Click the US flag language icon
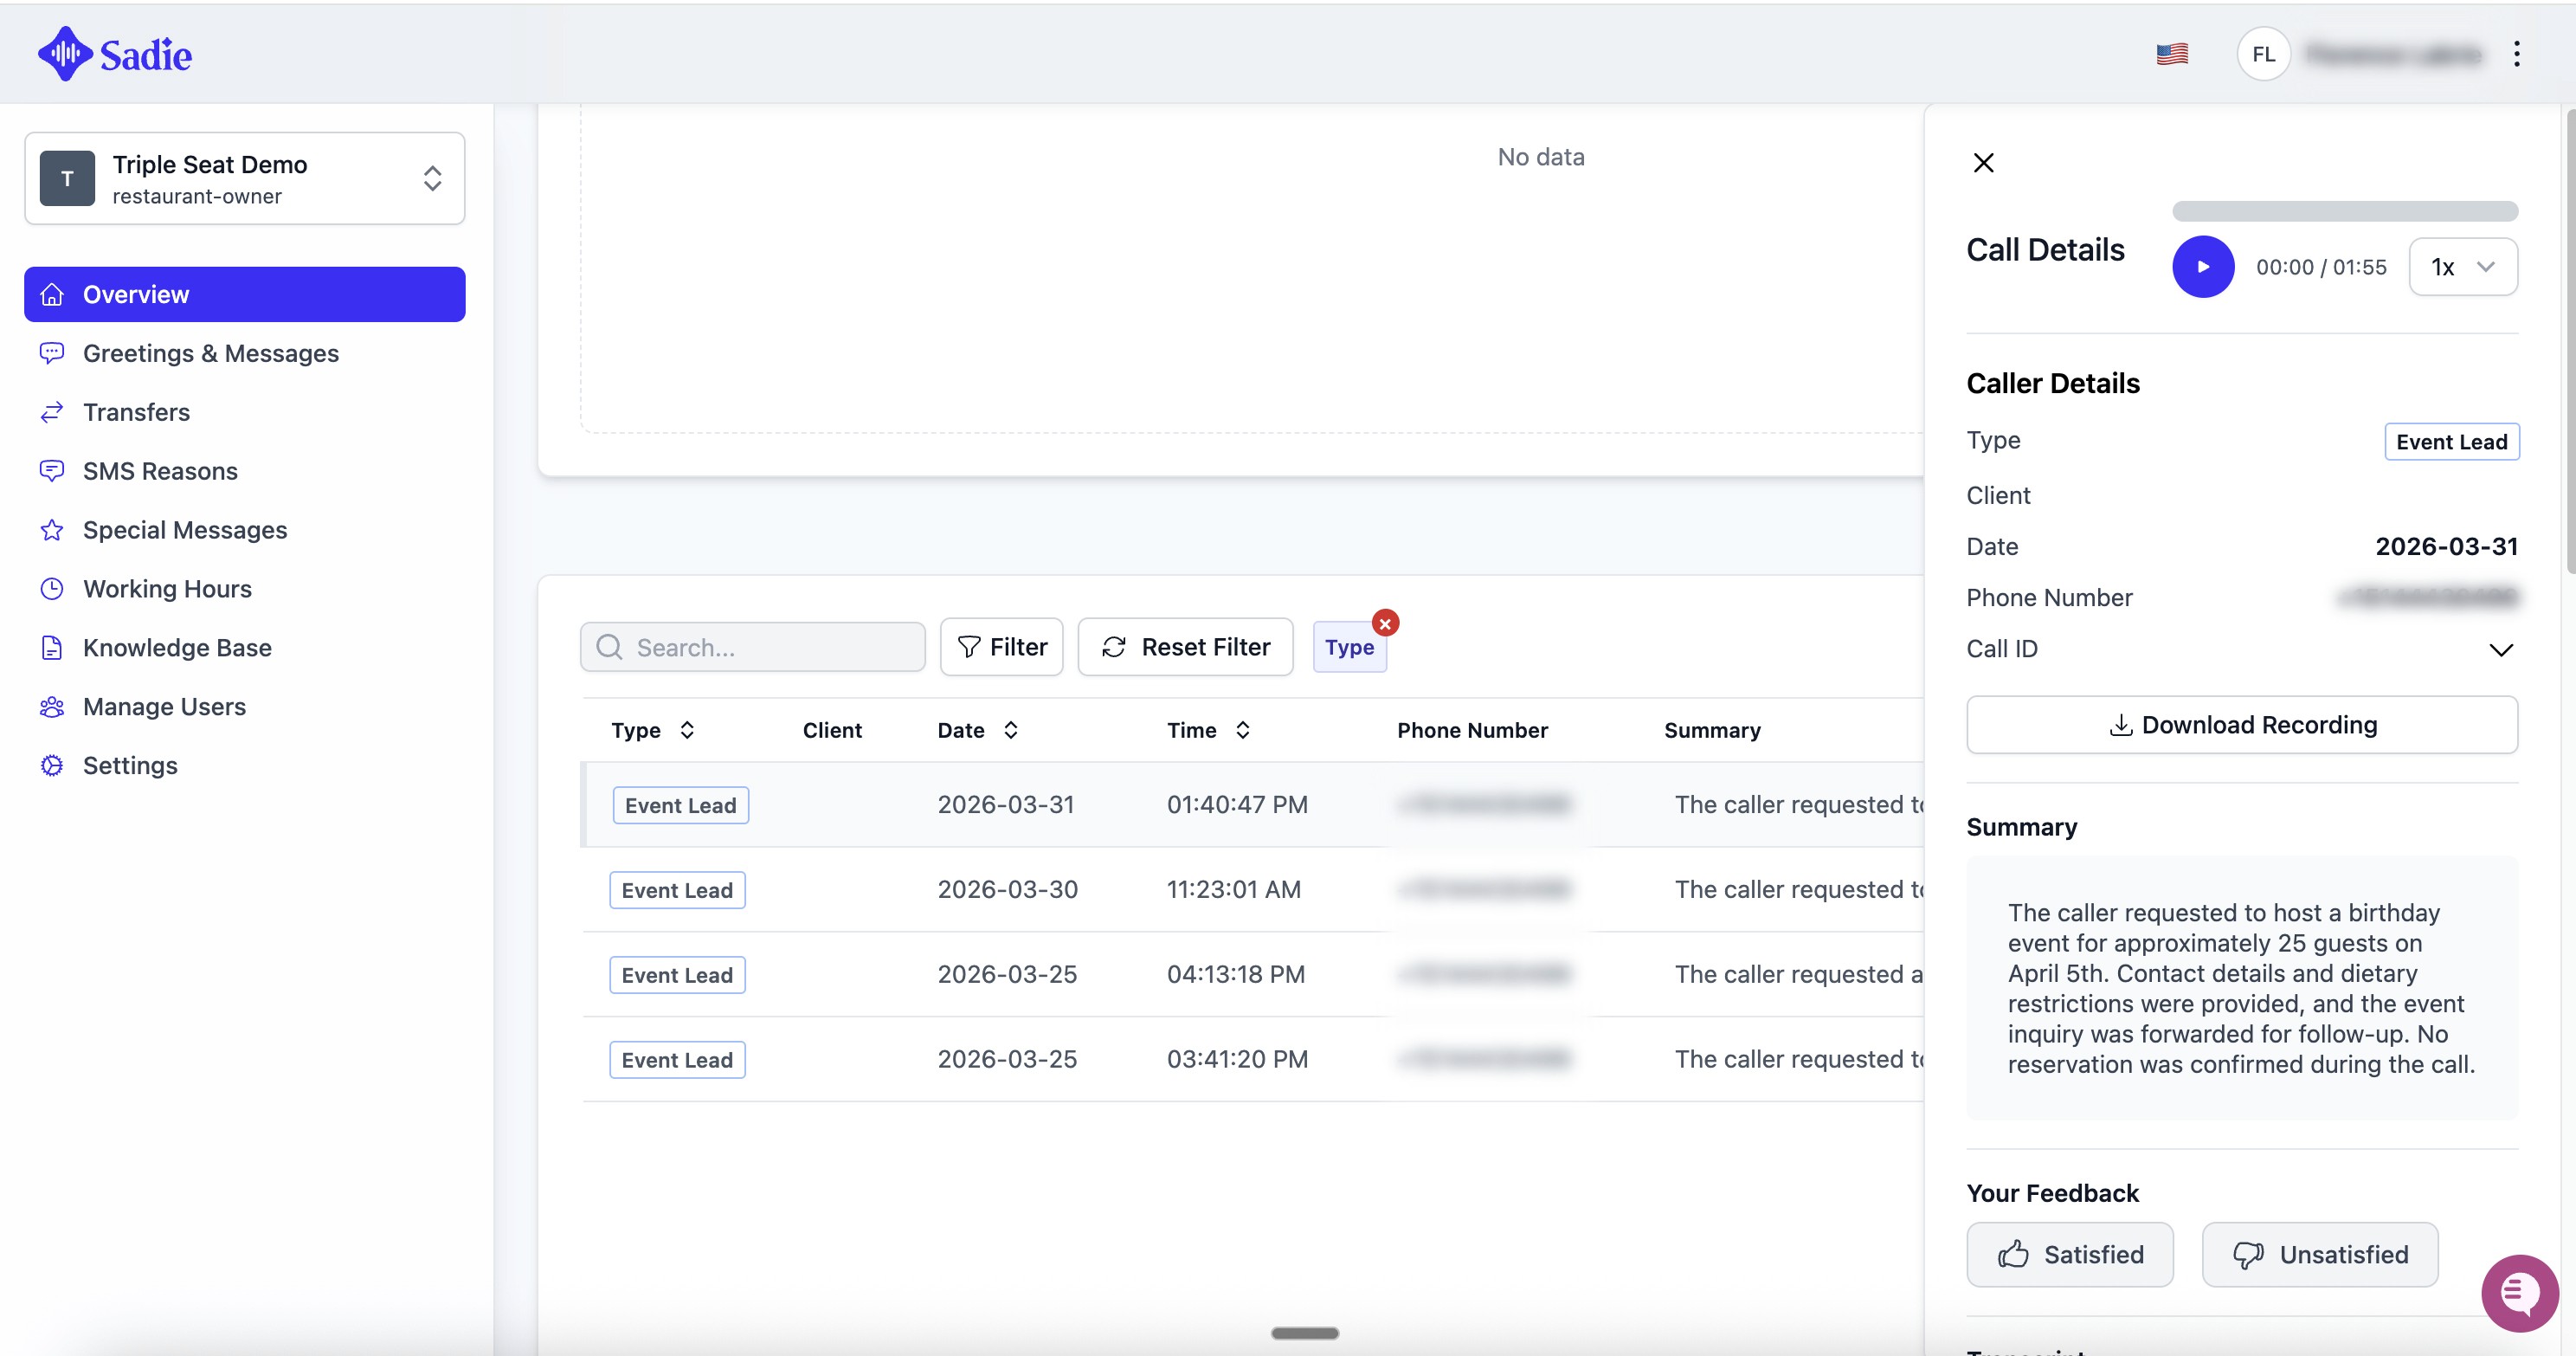Screen dimensions: 2576x1356 point(2171,54)
